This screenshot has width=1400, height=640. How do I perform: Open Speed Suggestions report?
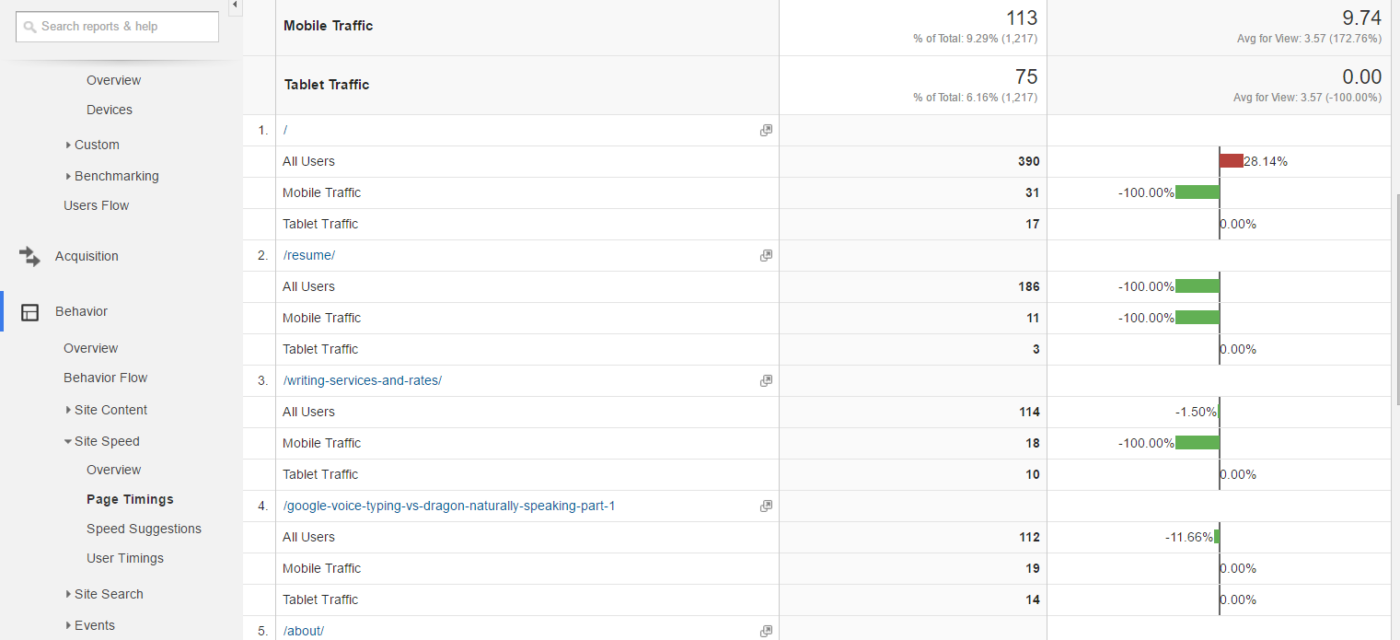point(144,528)
